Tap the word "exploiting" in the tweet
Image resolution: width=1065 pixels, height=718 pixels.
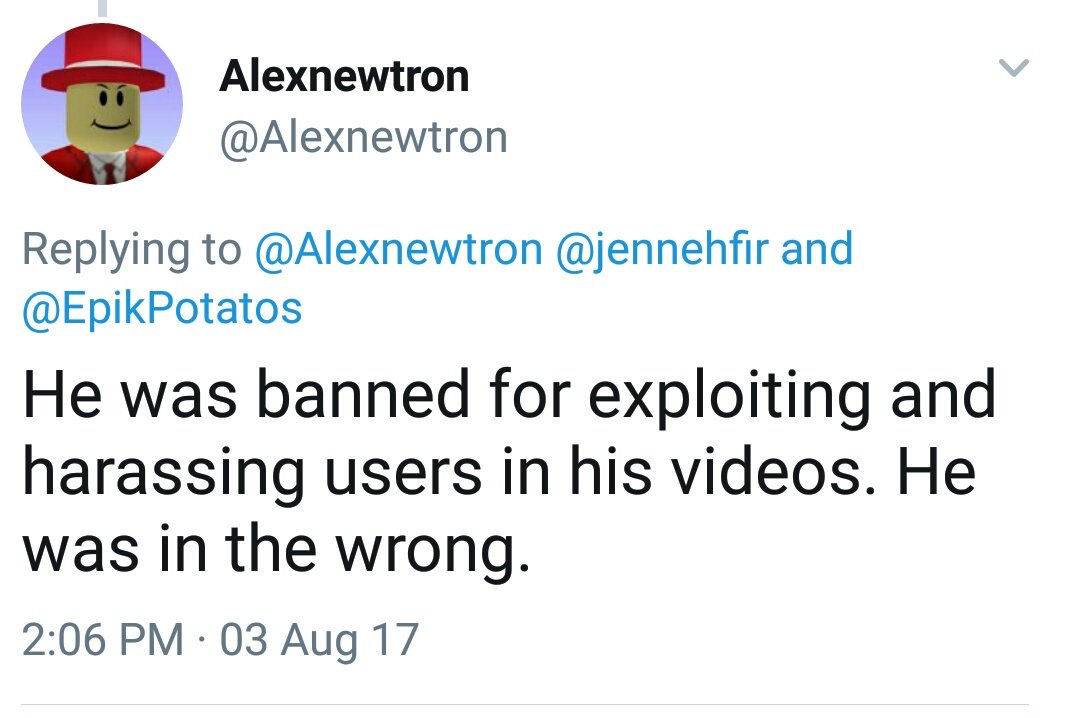[x=729, y=398]
